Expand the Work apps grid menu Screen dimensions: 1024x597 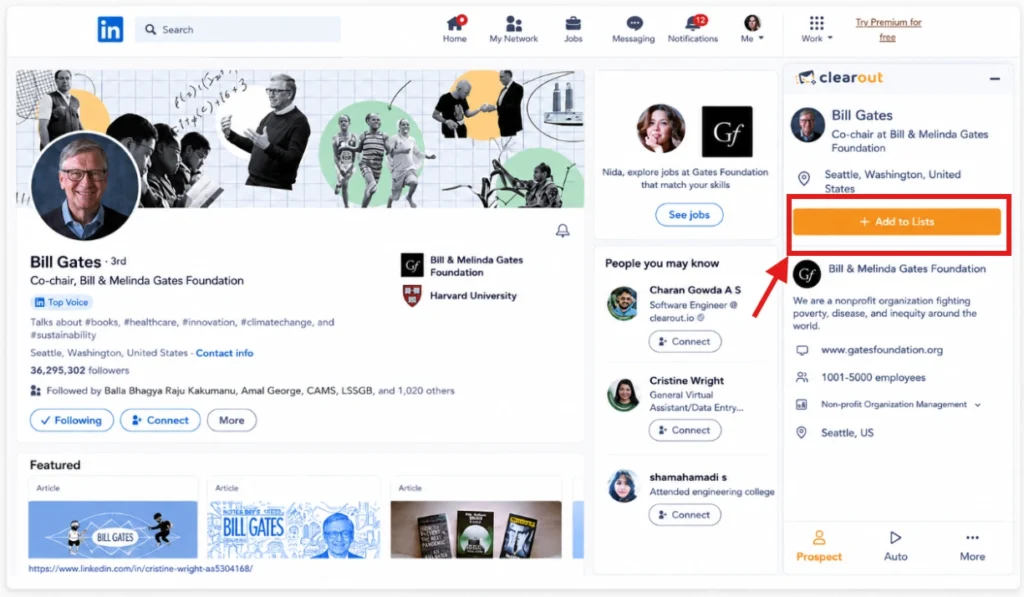pyautogui.click(x=816, y=29)
